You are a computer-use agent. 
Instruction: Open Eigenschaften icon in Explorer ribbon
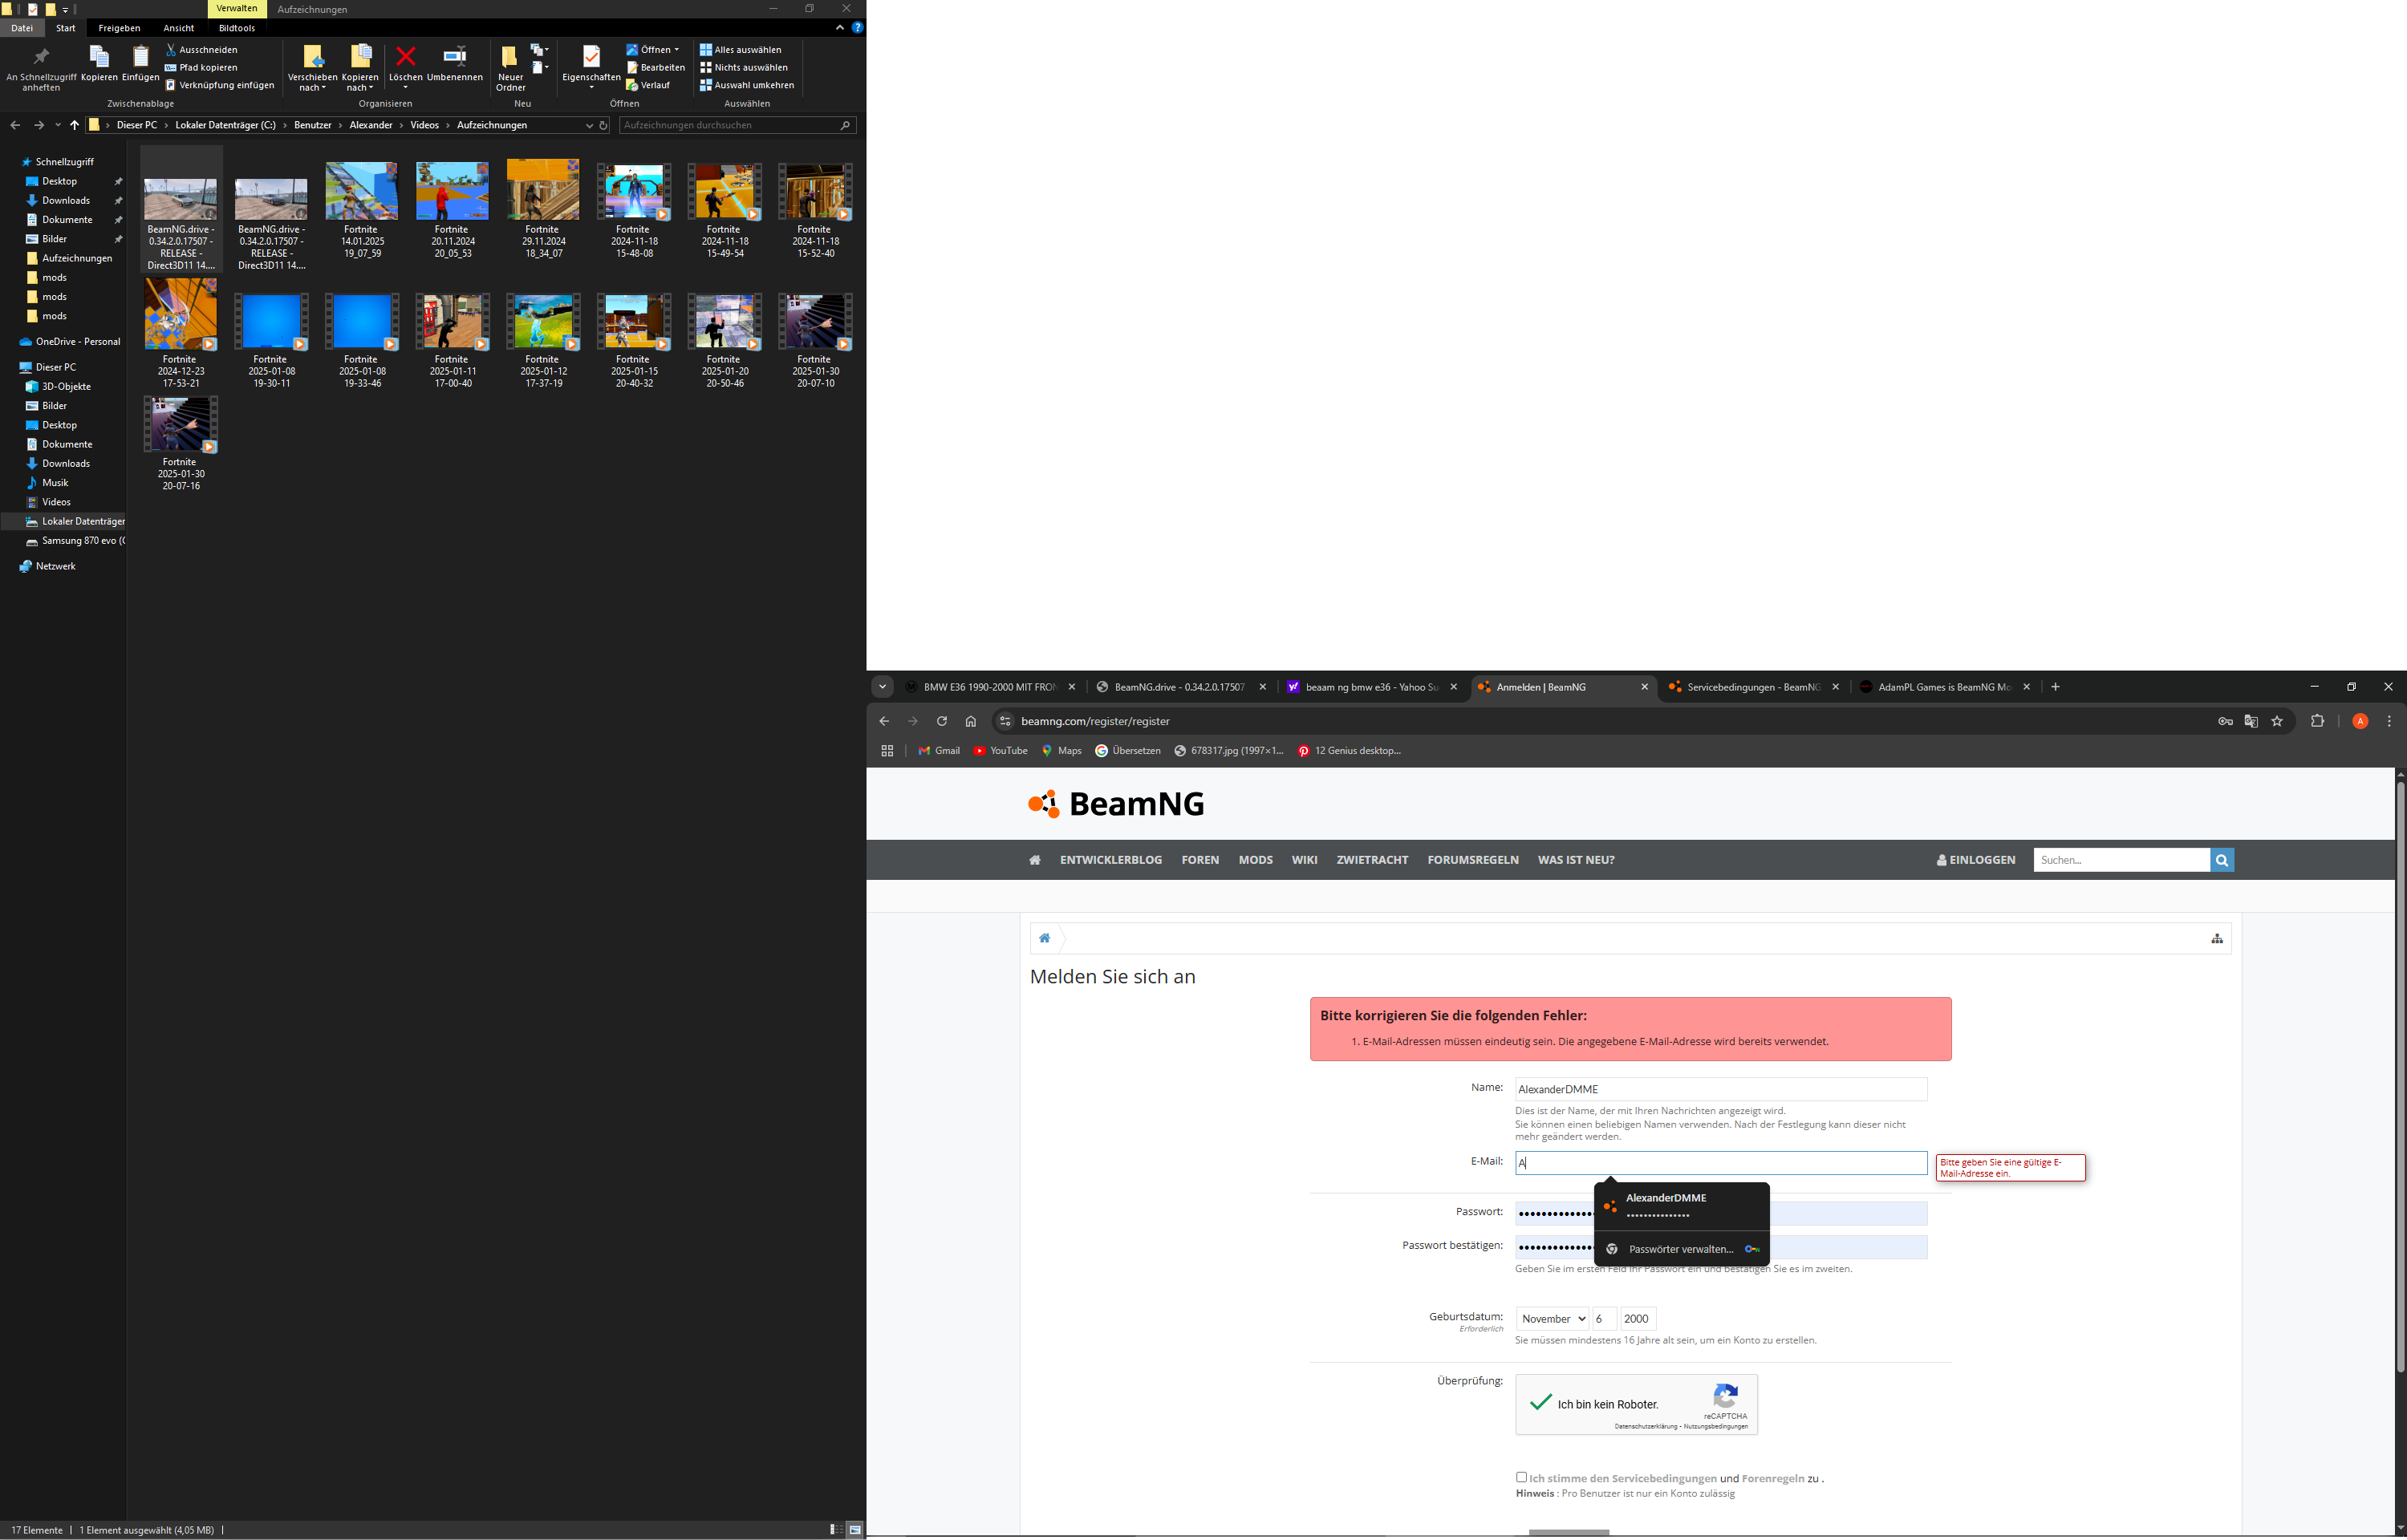click(x=591, y=56)
